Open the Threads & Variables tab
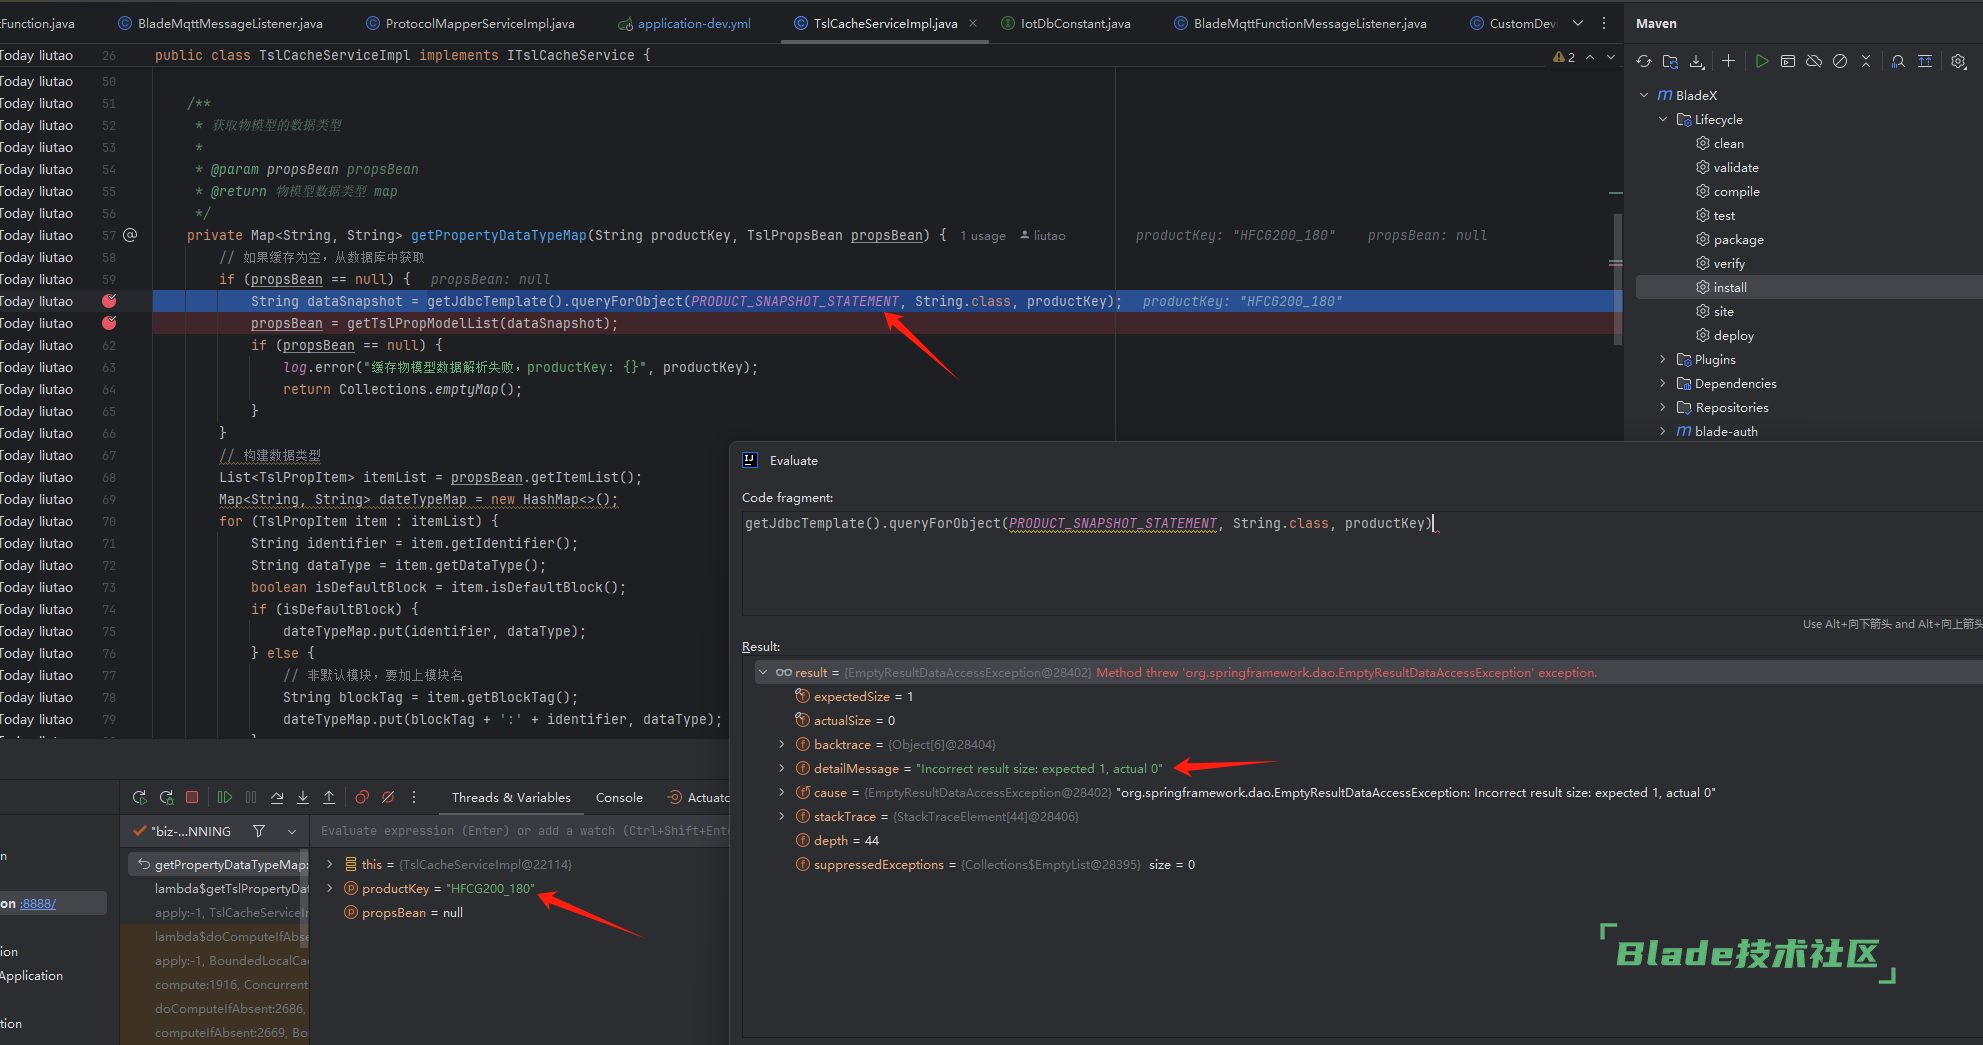 (511, 797)
